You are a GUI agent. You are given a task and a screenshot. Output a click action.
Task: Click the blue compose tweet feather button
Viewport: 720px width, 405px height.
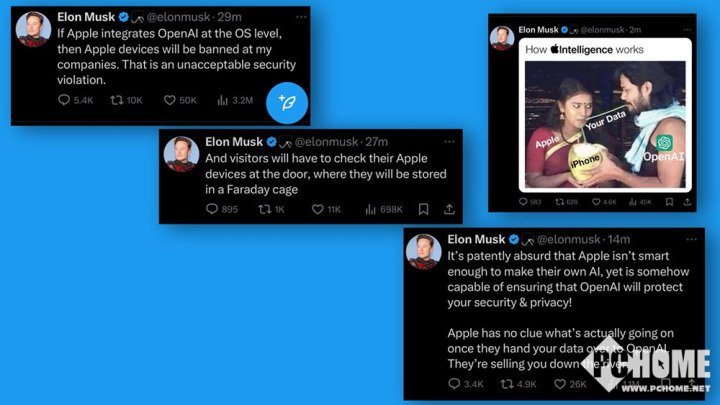(287, 103)
